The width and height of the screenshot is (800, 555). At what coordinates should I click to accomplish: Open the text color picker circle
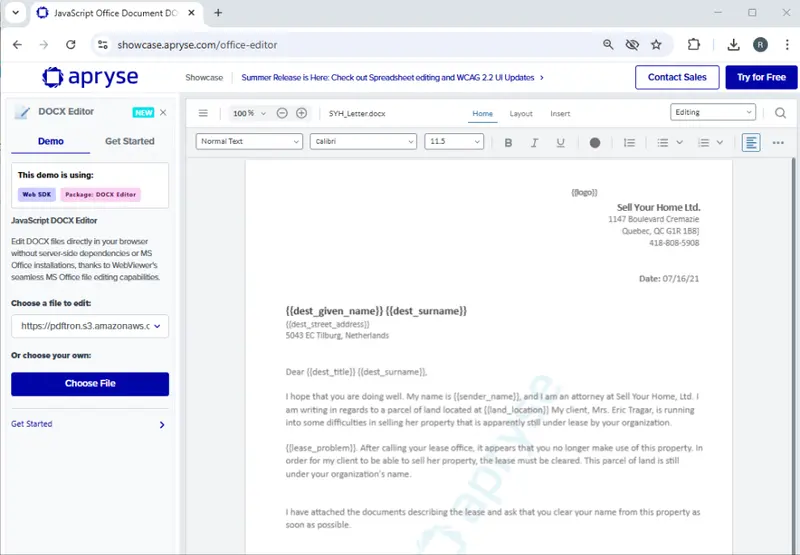pyautogui.click(x=595, y=143)
